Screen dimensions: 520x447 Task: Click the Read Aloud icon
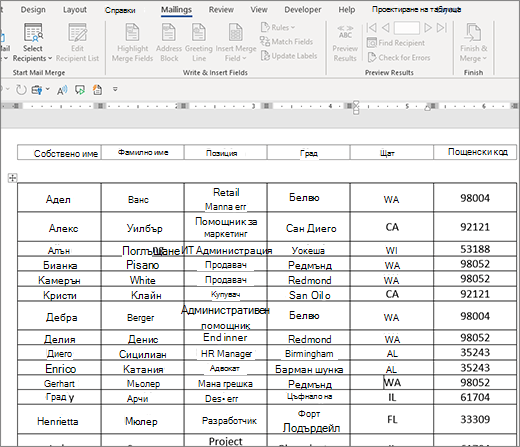pyautogui.click(x=62, y=90)
